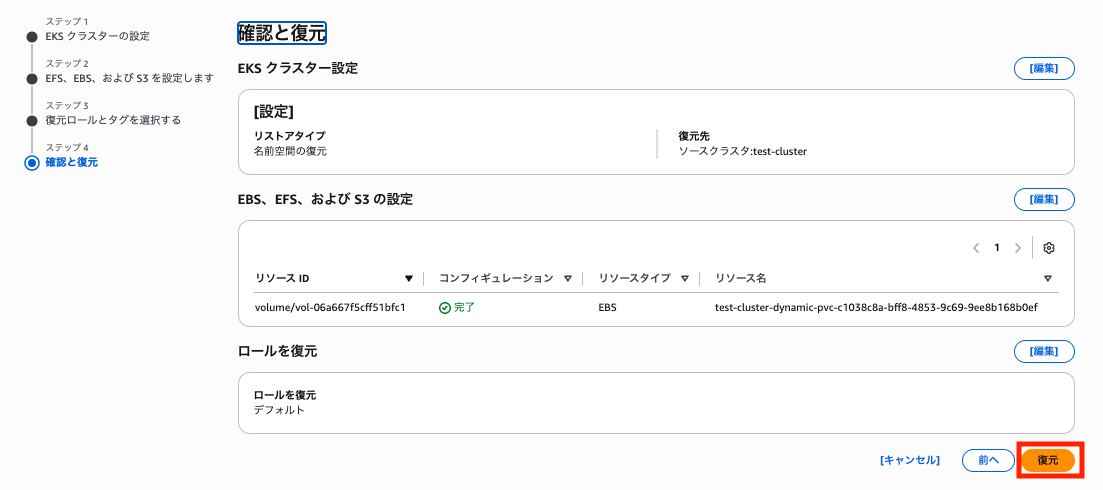Click the 前へ button
Screen dimensions: 1103x490
(x=988, y=460)
